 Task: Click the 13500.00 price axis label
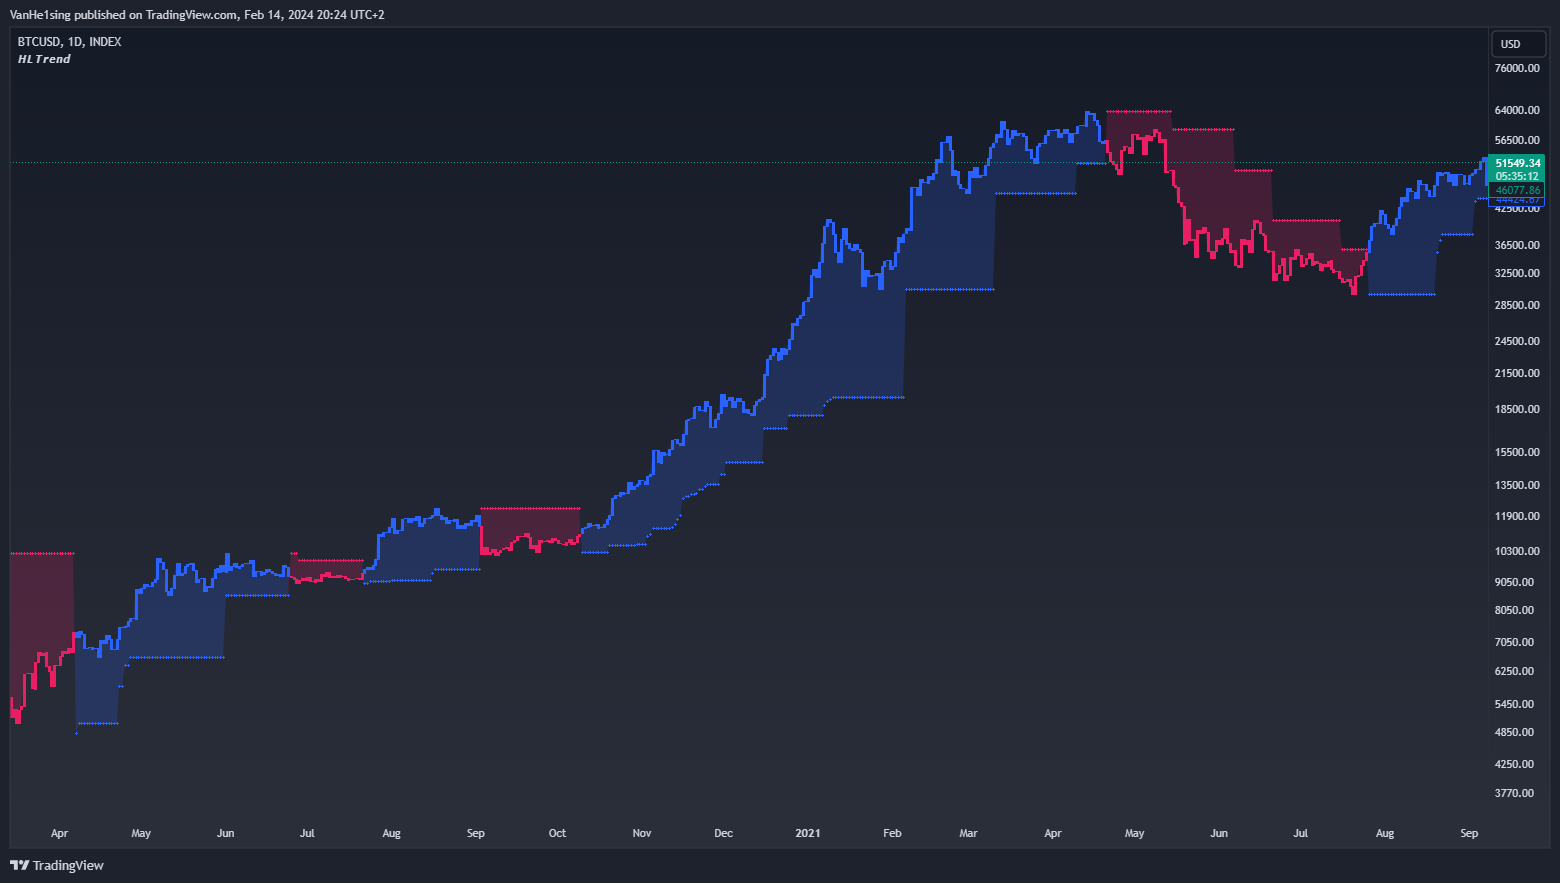tap(1517, 485)
